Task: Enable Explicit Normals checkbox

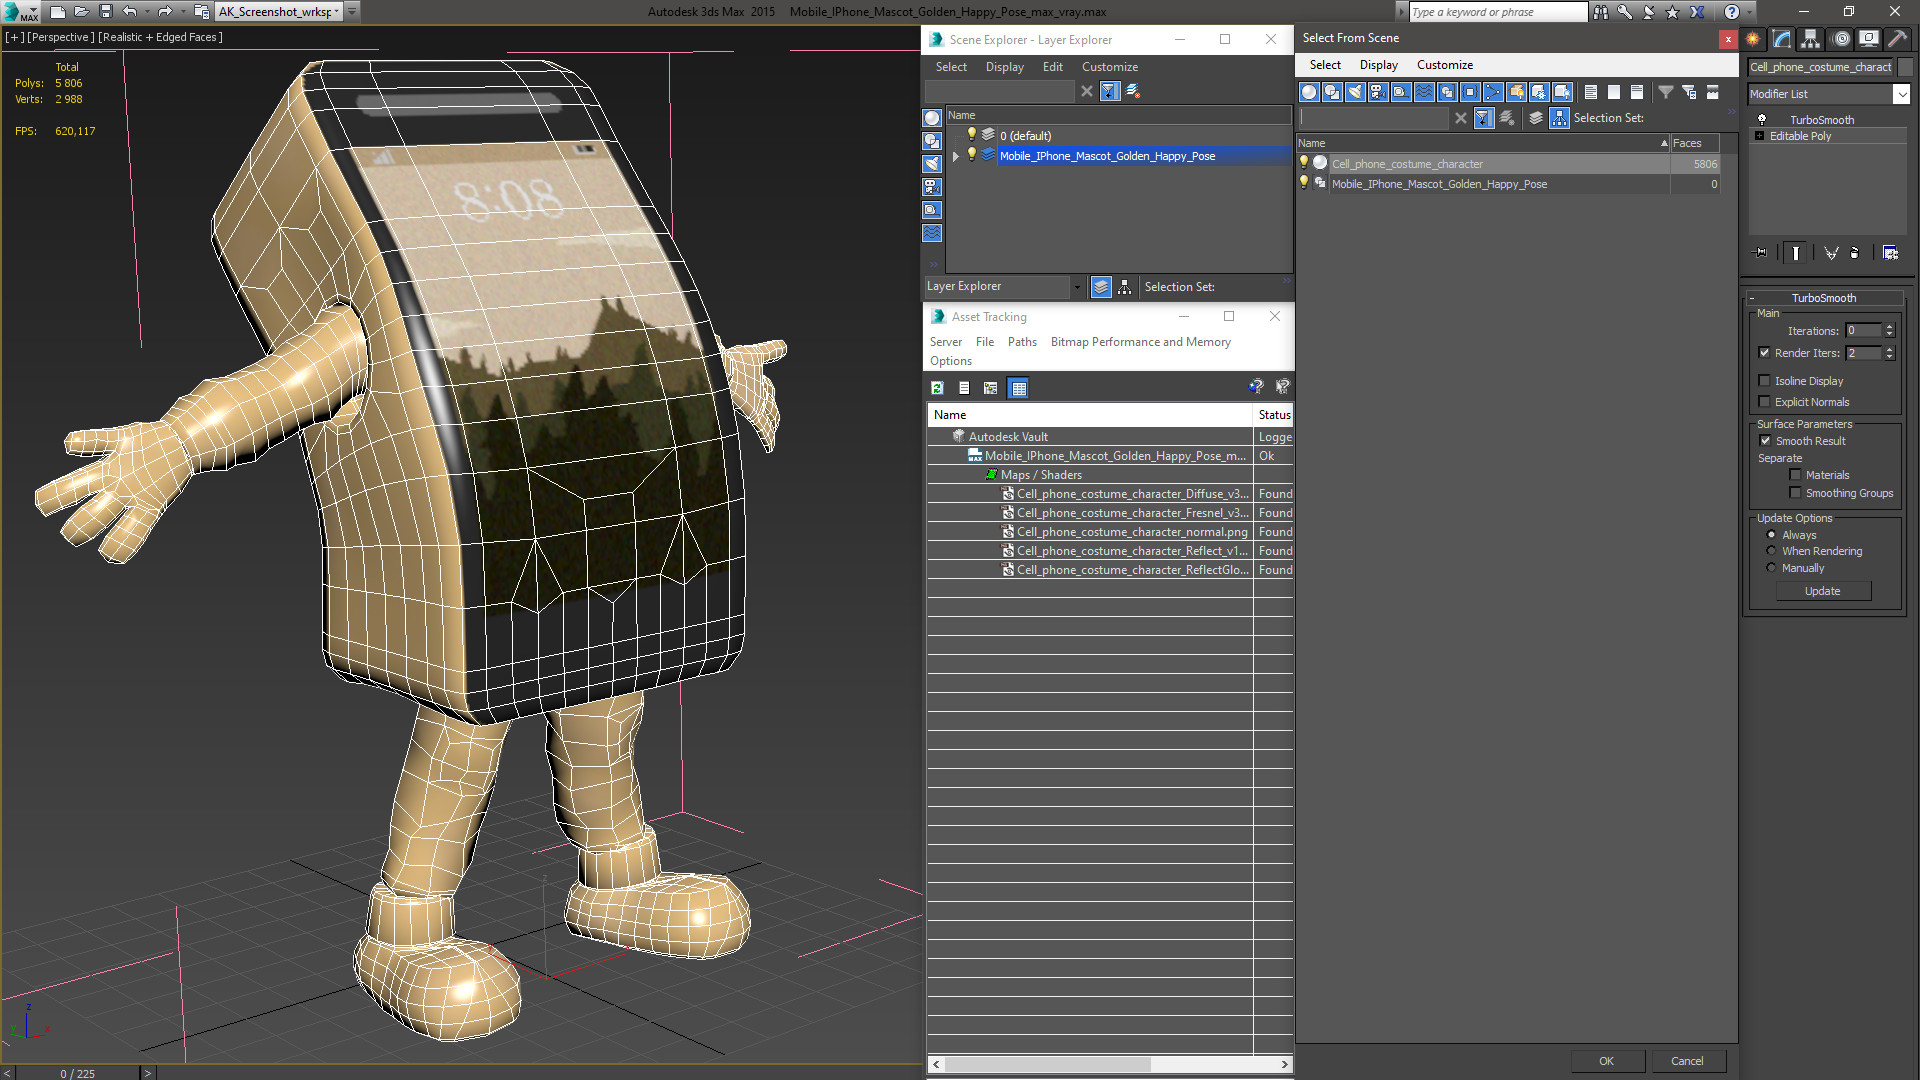Action: [x=1764, y=402]
